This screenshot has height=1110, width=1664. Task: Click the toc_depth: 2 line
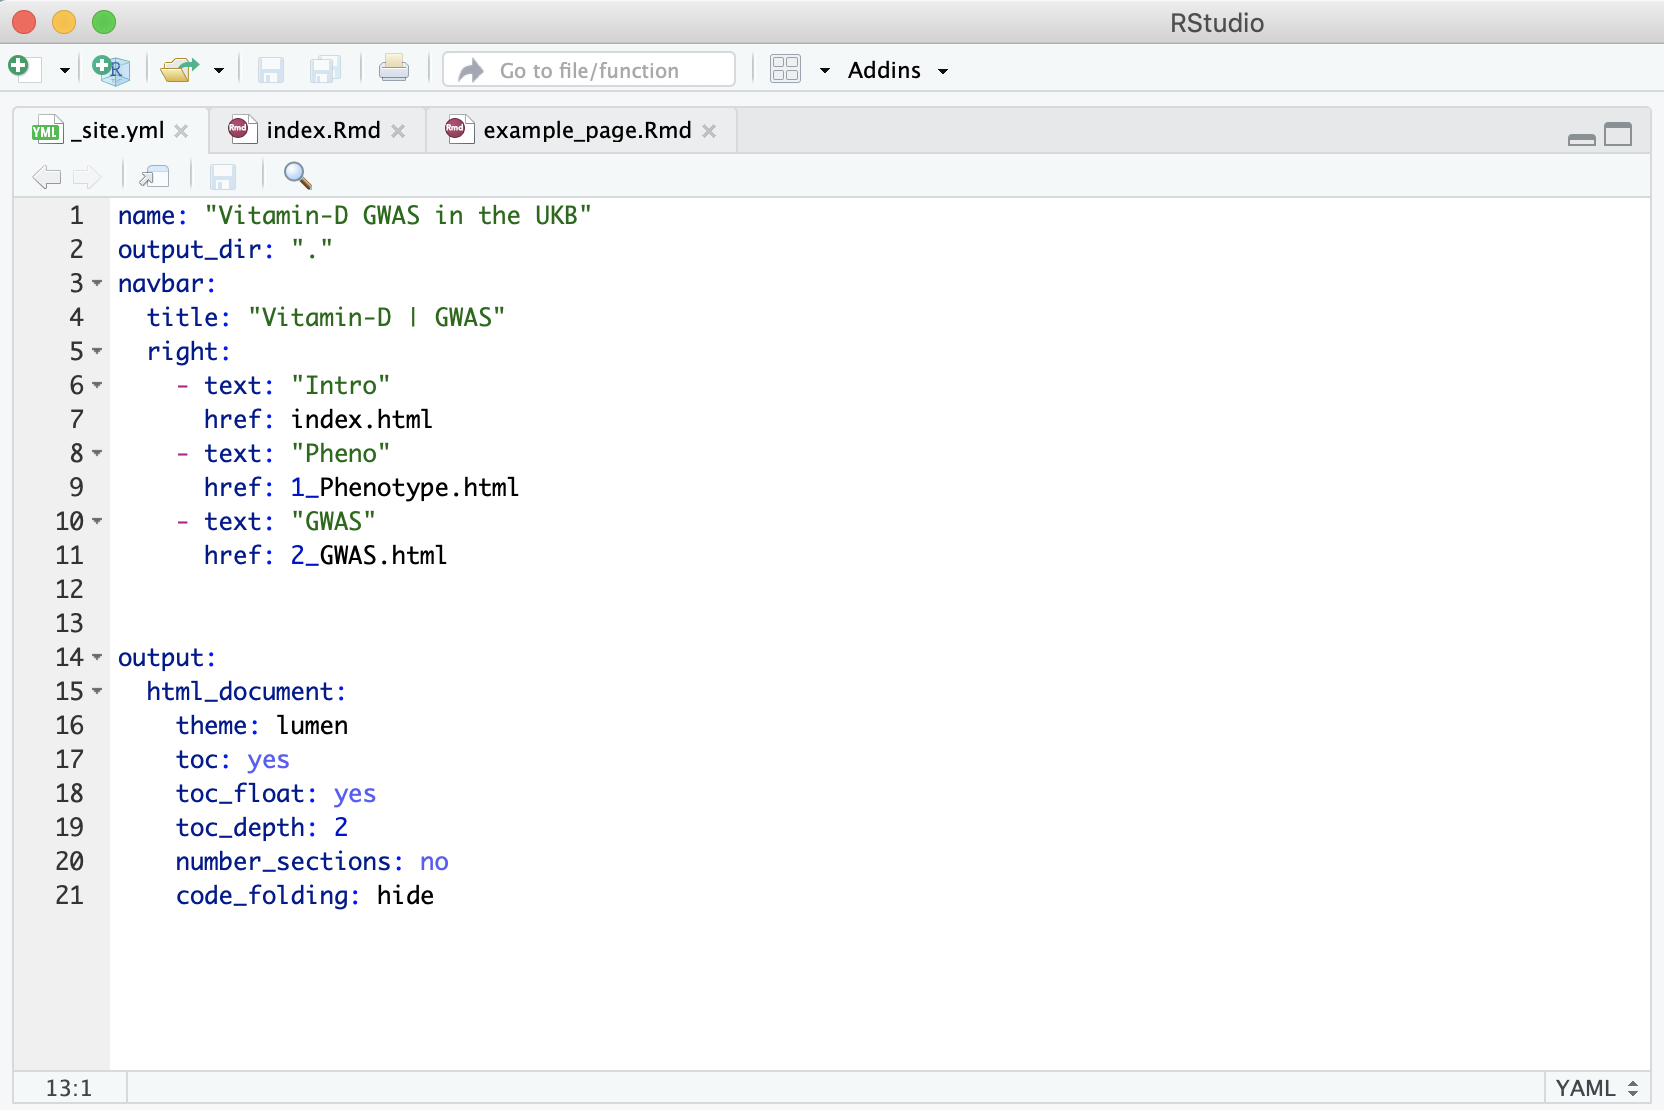[262, 828]
